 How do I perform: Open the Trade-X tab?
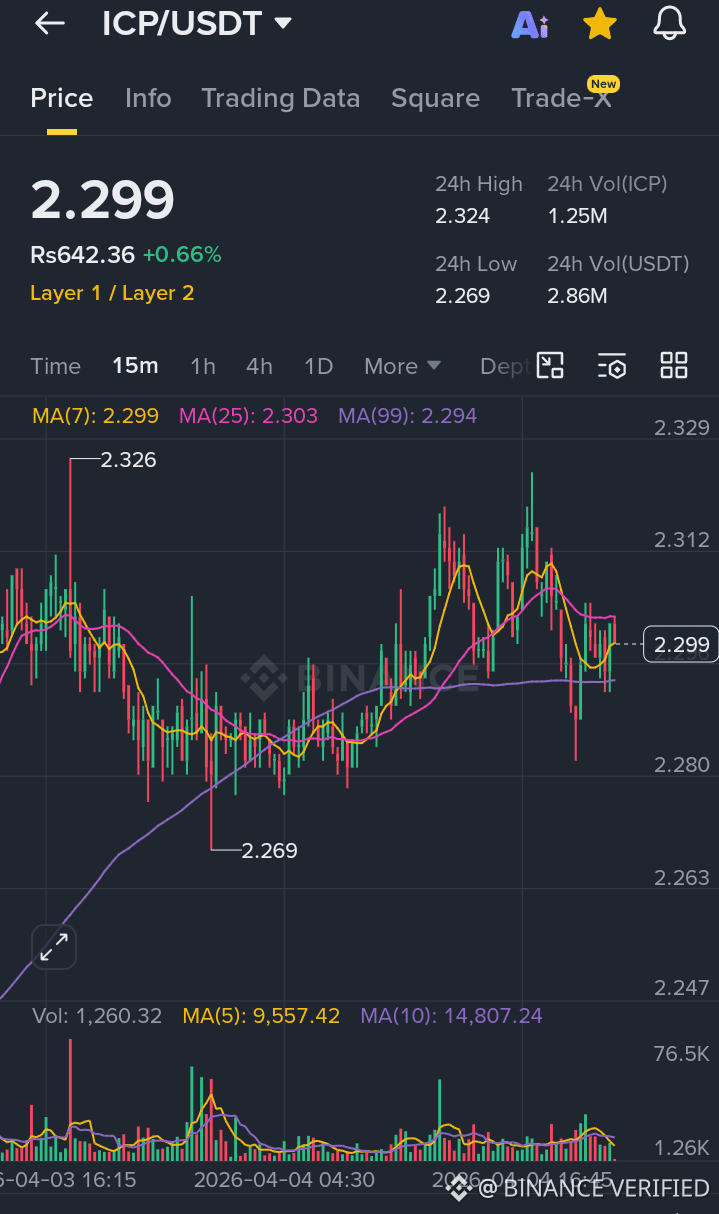[562, 98]
